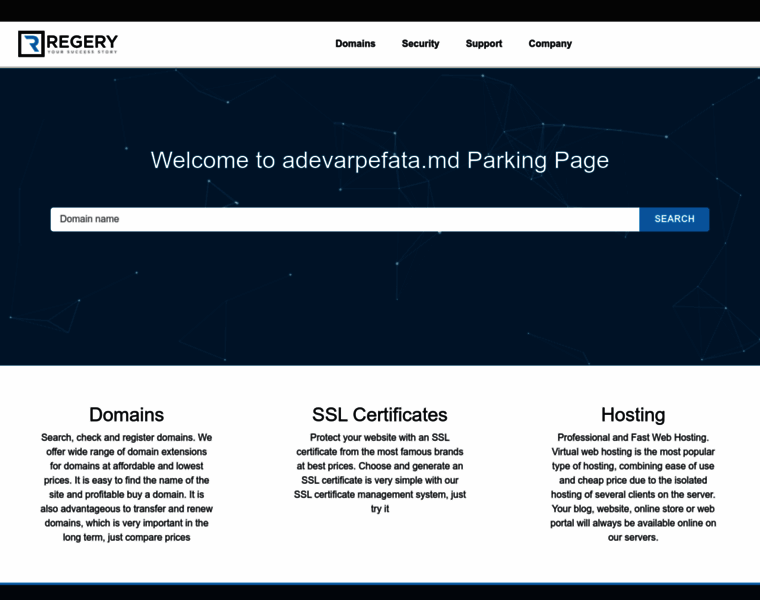Click the web hosting description paragraph
The height and width of the screenshot is (600, 760).
click(x=633, y=487)
